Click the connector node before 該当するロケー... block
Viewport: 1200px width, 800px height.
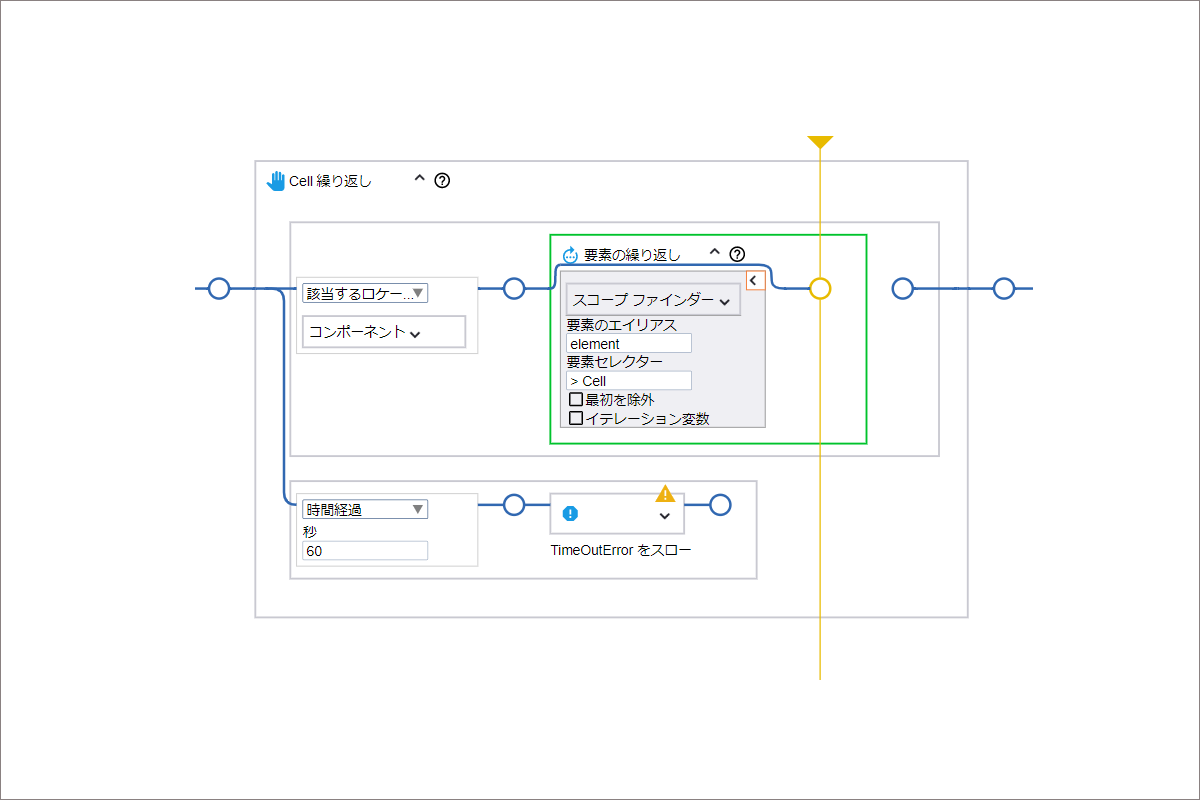[x=219, y=289]
